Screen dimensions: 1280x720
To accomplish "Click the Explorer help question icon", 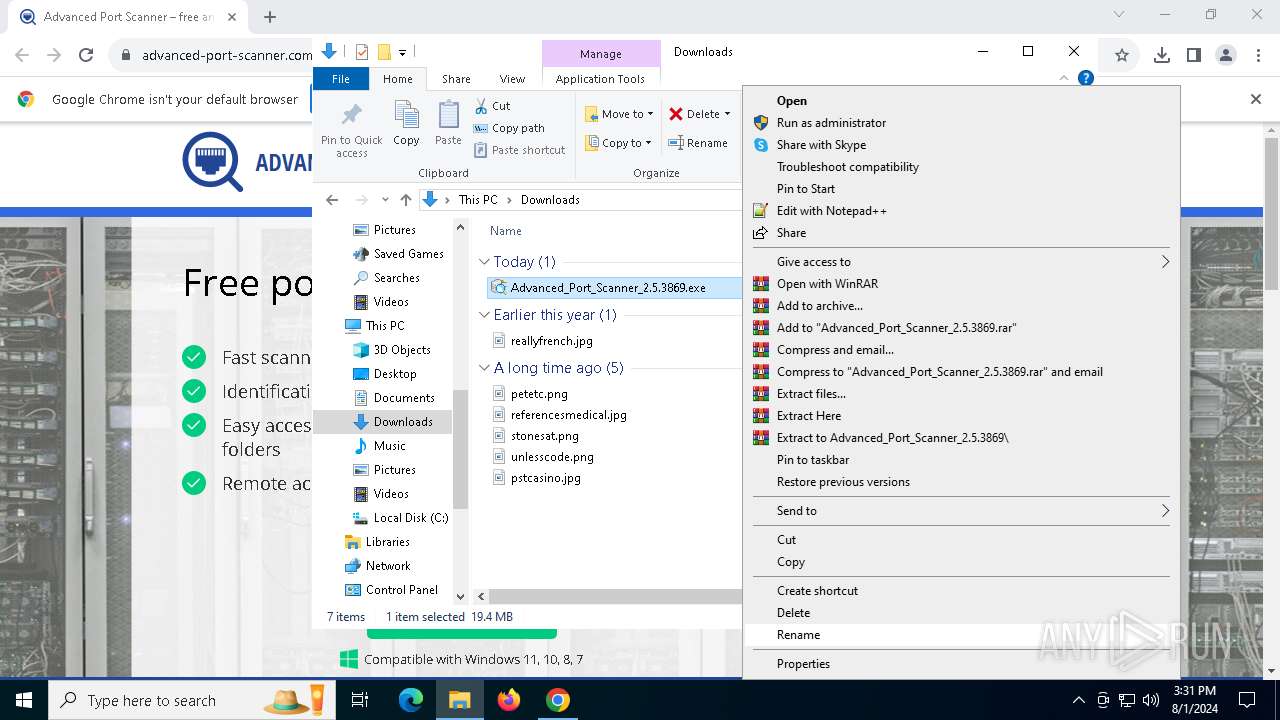I will [x=1086, y=78].
